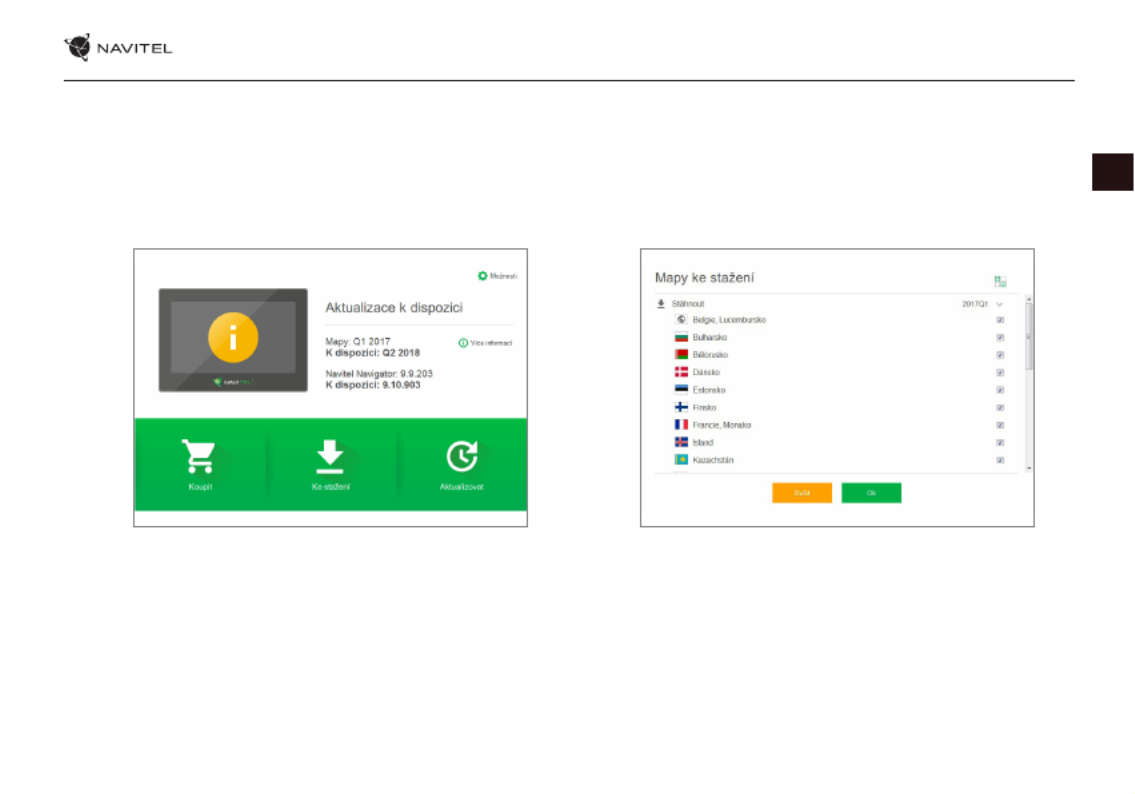1135x794 pixels.
Task: Select the 'Estonsko' row label
Action: [709, 390]
